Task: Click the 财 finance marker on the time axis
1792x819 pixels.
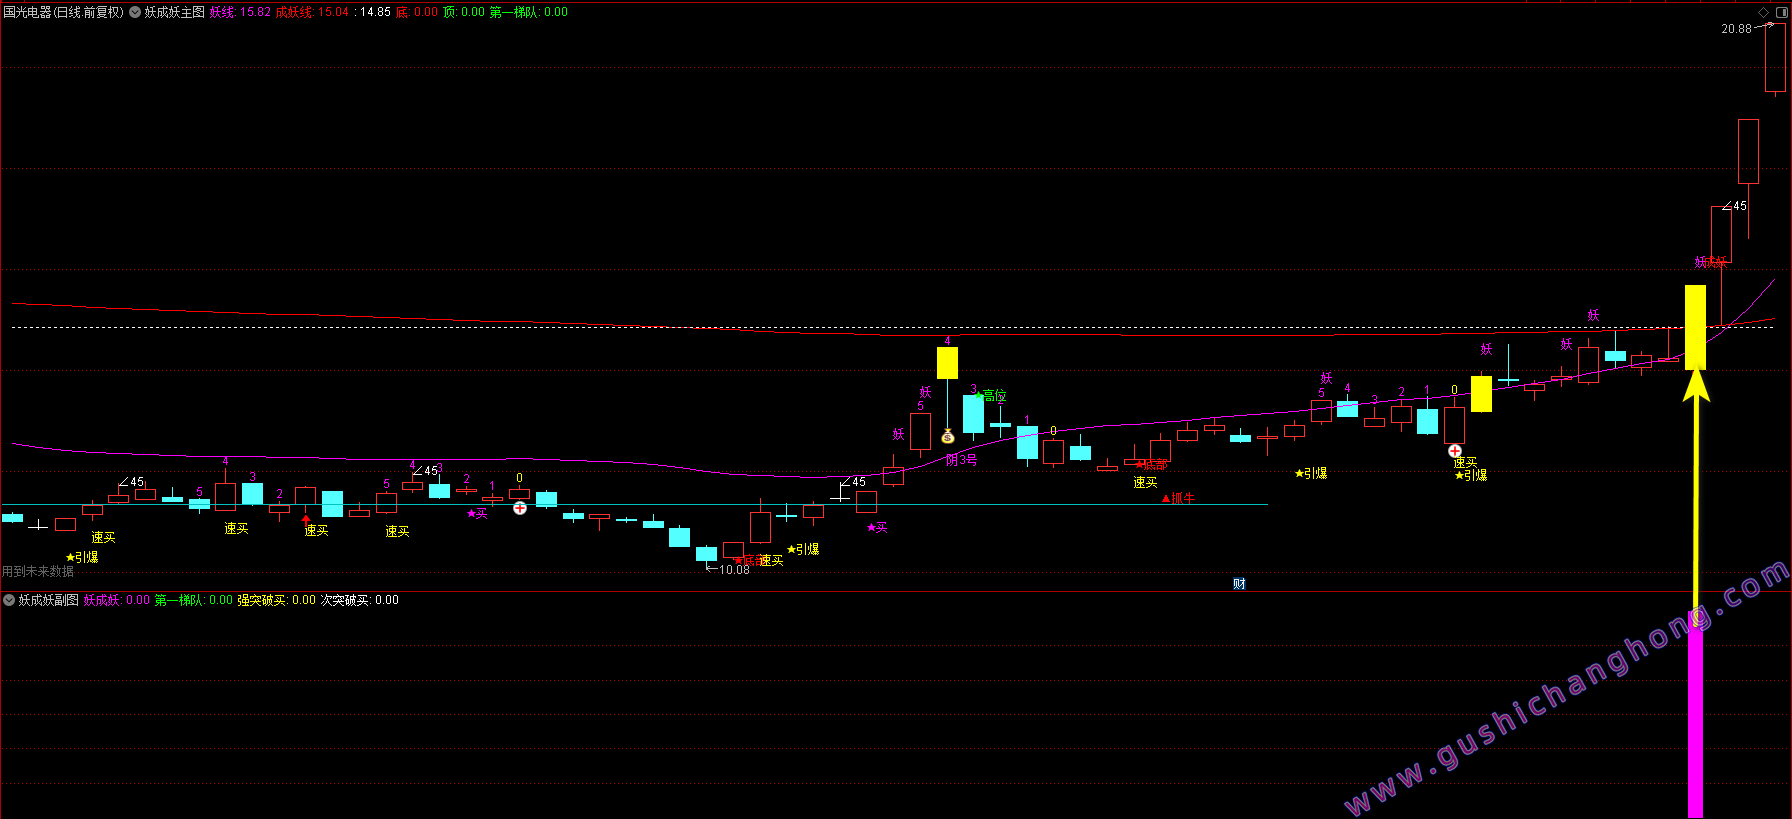Action: click(1239, 584)
